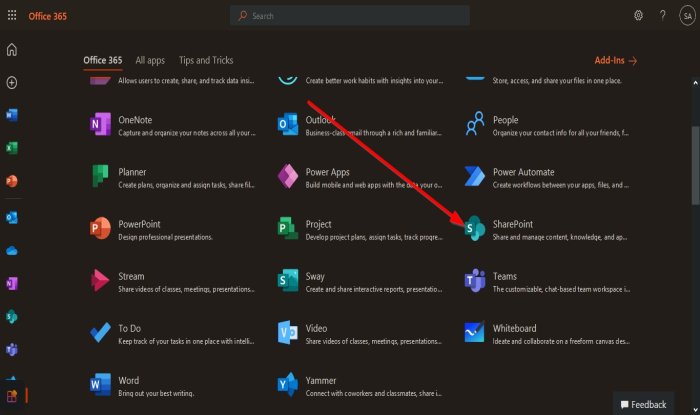Click the vertical scrollbar thumb
This screenshot has width=700, height=415.
pos(695,166)
